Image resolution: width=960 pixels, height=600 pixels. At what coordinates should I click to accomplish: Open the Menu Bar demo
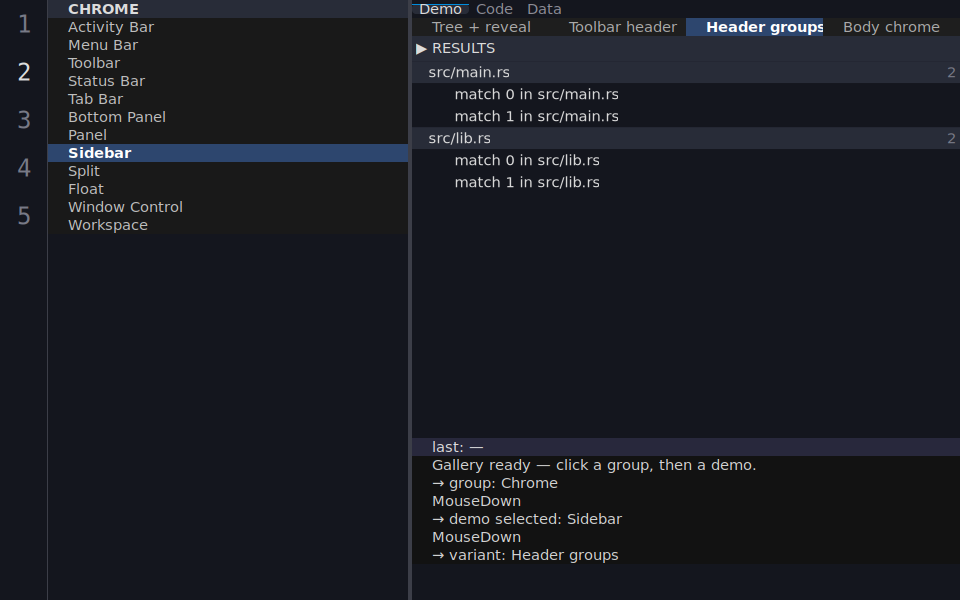[x=228, y=45]
